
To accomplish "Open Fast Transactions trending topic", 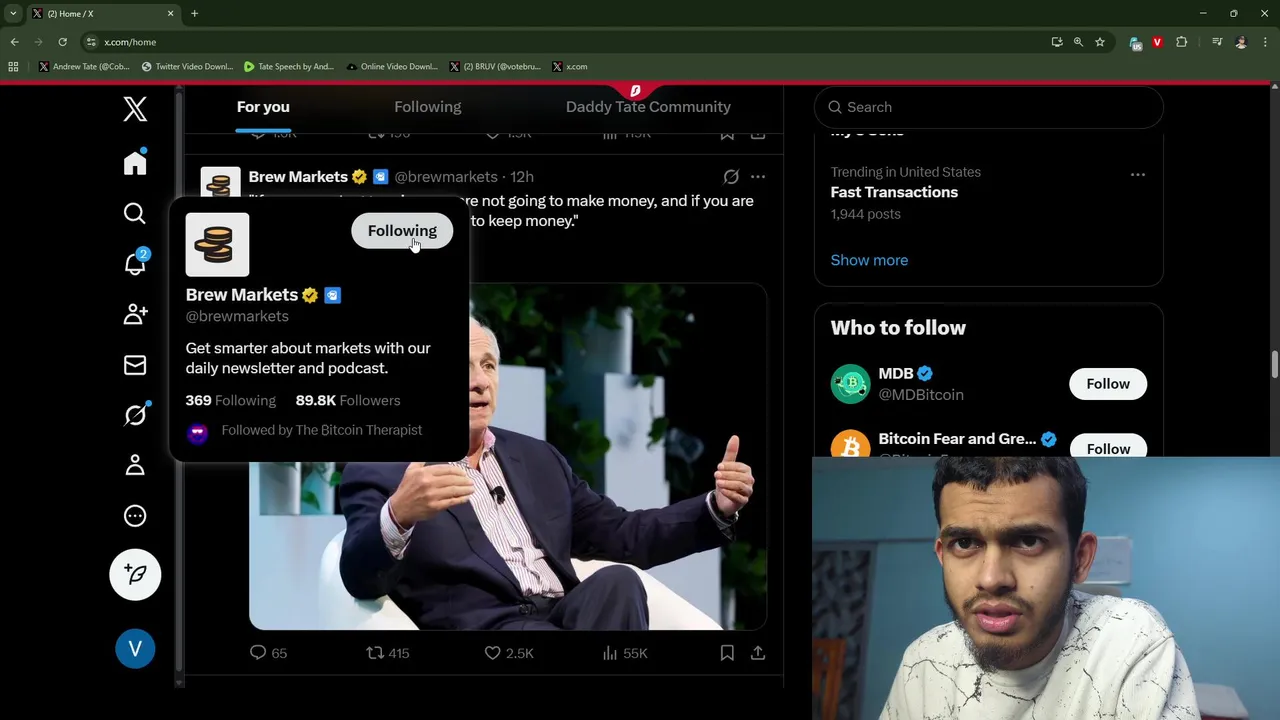I will coord(894,192).
